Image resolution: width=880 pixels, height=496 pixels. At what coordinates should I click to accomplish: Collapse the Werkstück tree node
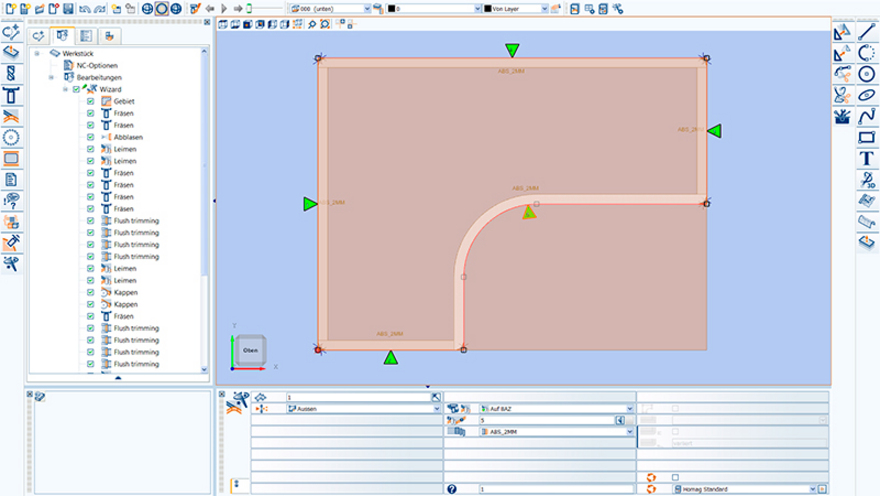tap(37, 53)
